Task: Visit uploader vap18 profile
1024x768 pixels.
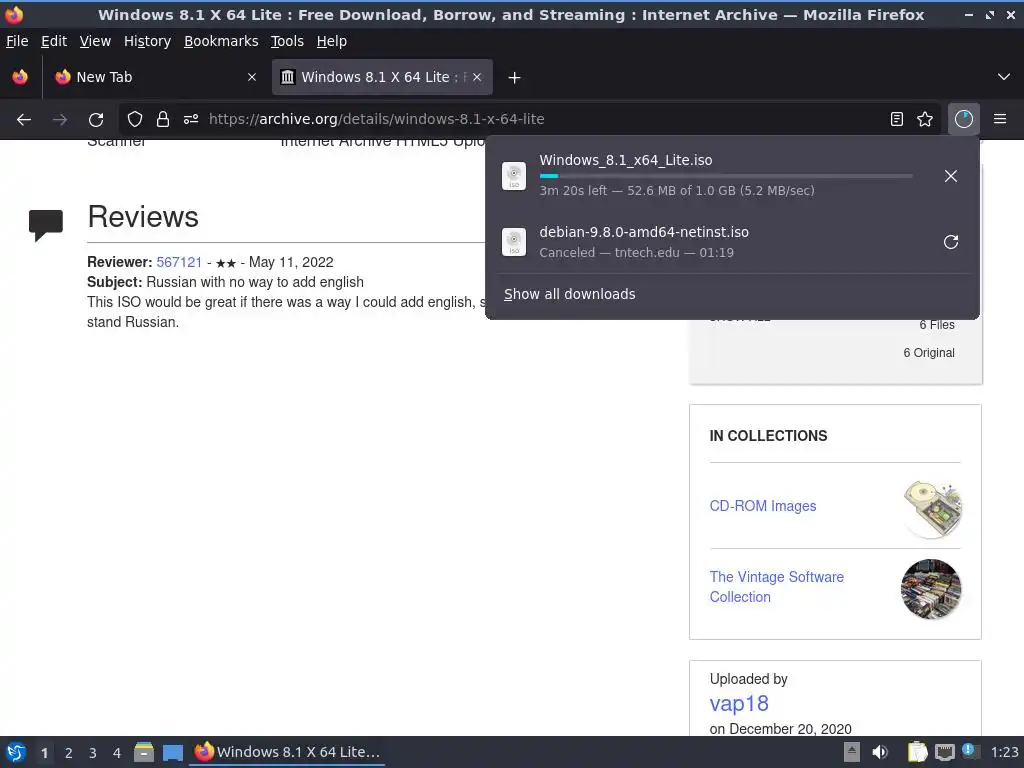Action: click(x=739, y=703)
